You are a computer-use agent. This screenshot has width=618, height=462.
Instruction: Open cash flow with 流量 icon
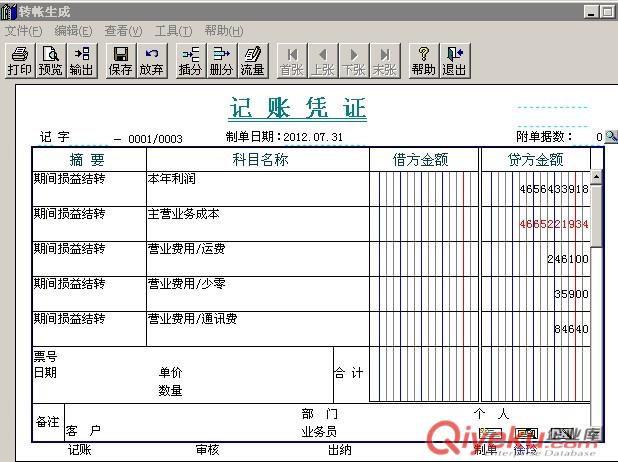tap(253, 61)
